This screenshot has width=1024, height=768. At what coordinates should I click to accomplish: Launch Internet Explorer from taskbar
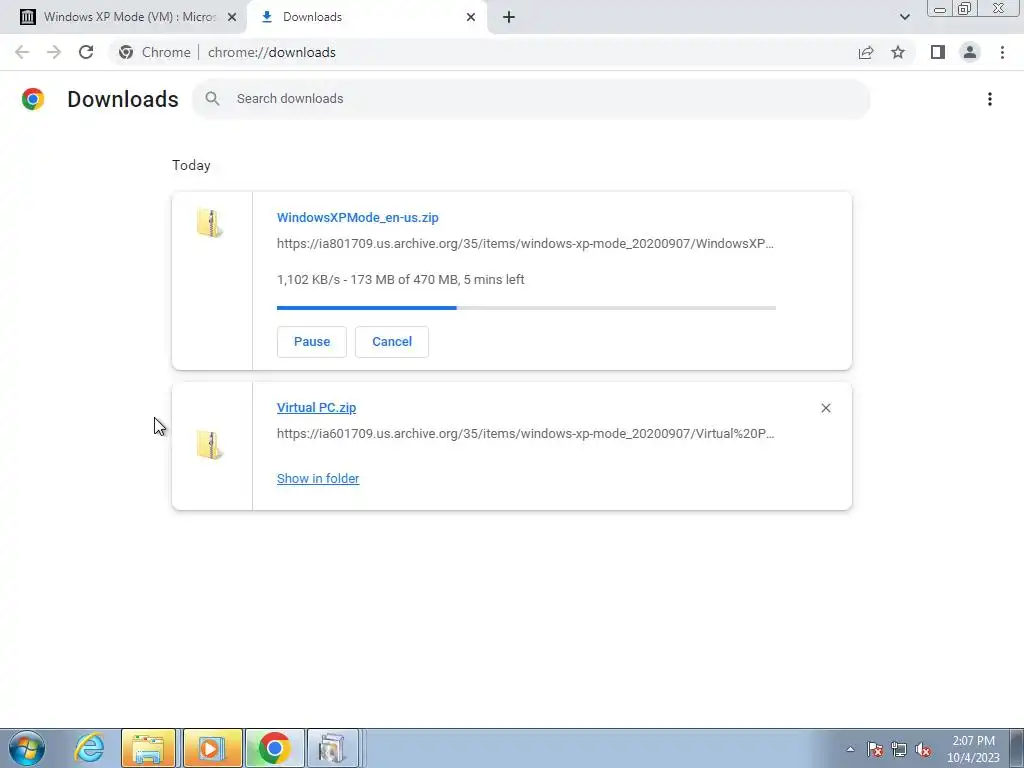tap(89, 748)
